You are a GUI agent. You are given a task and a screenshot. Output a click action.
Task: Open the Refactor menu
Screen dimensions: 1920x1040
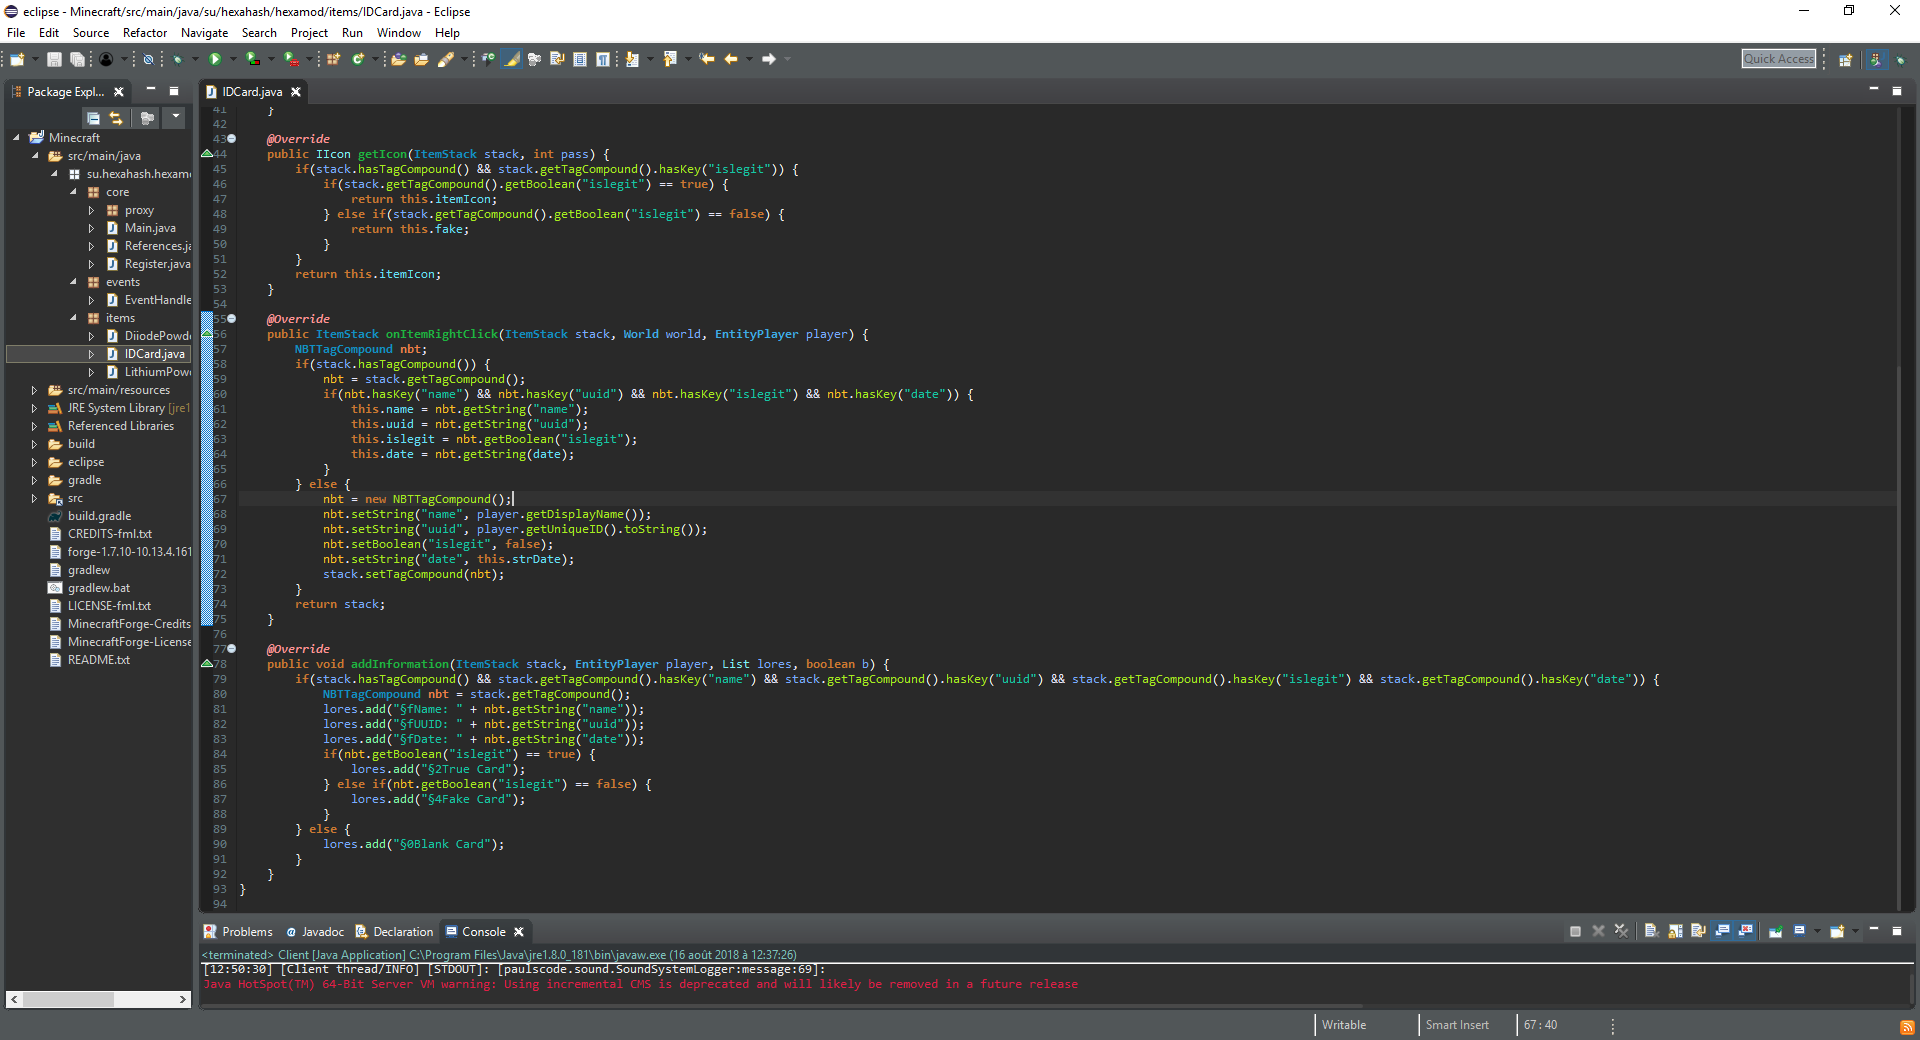[x=144, y=33]
